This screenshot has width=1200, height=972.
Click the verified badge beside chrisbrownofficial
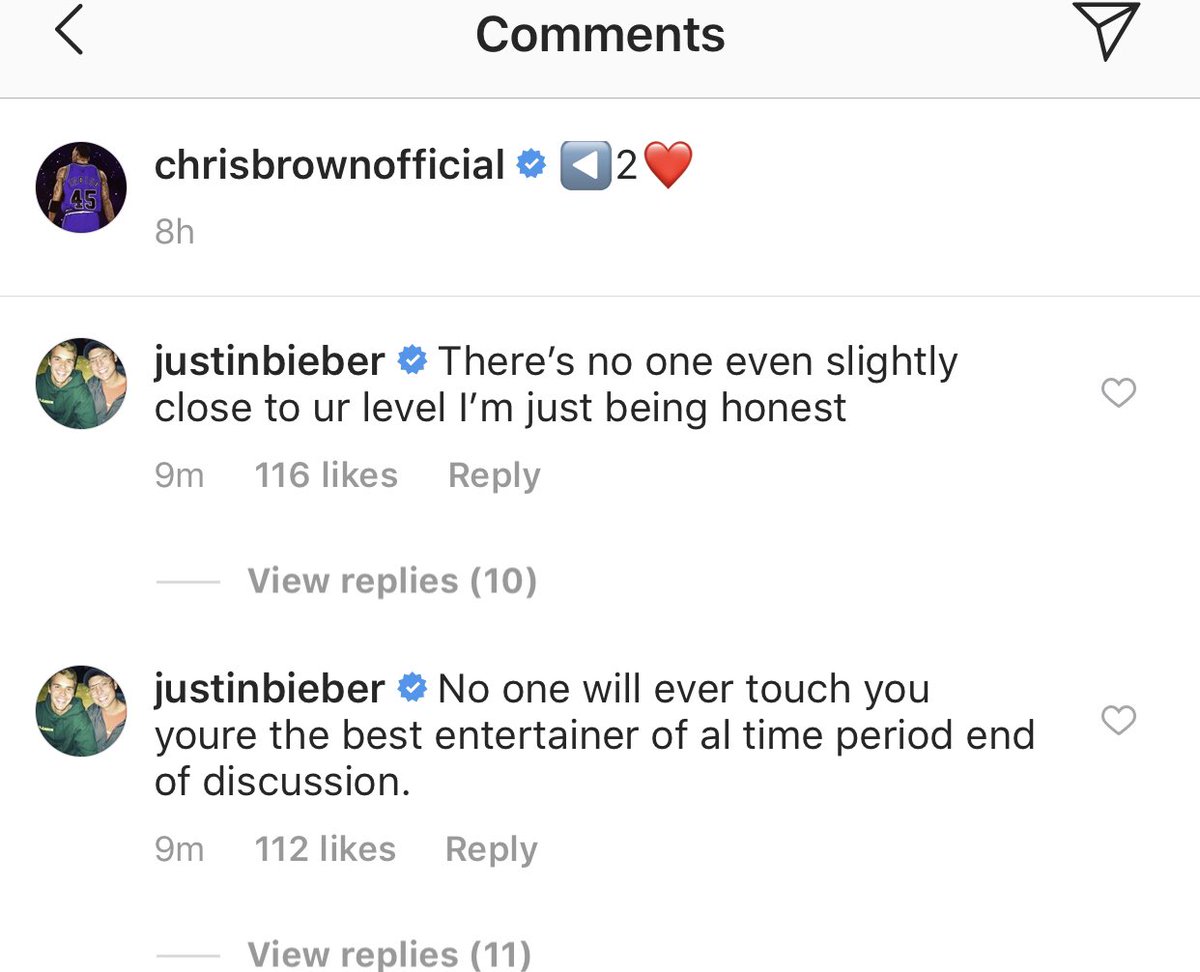[531, 166]
